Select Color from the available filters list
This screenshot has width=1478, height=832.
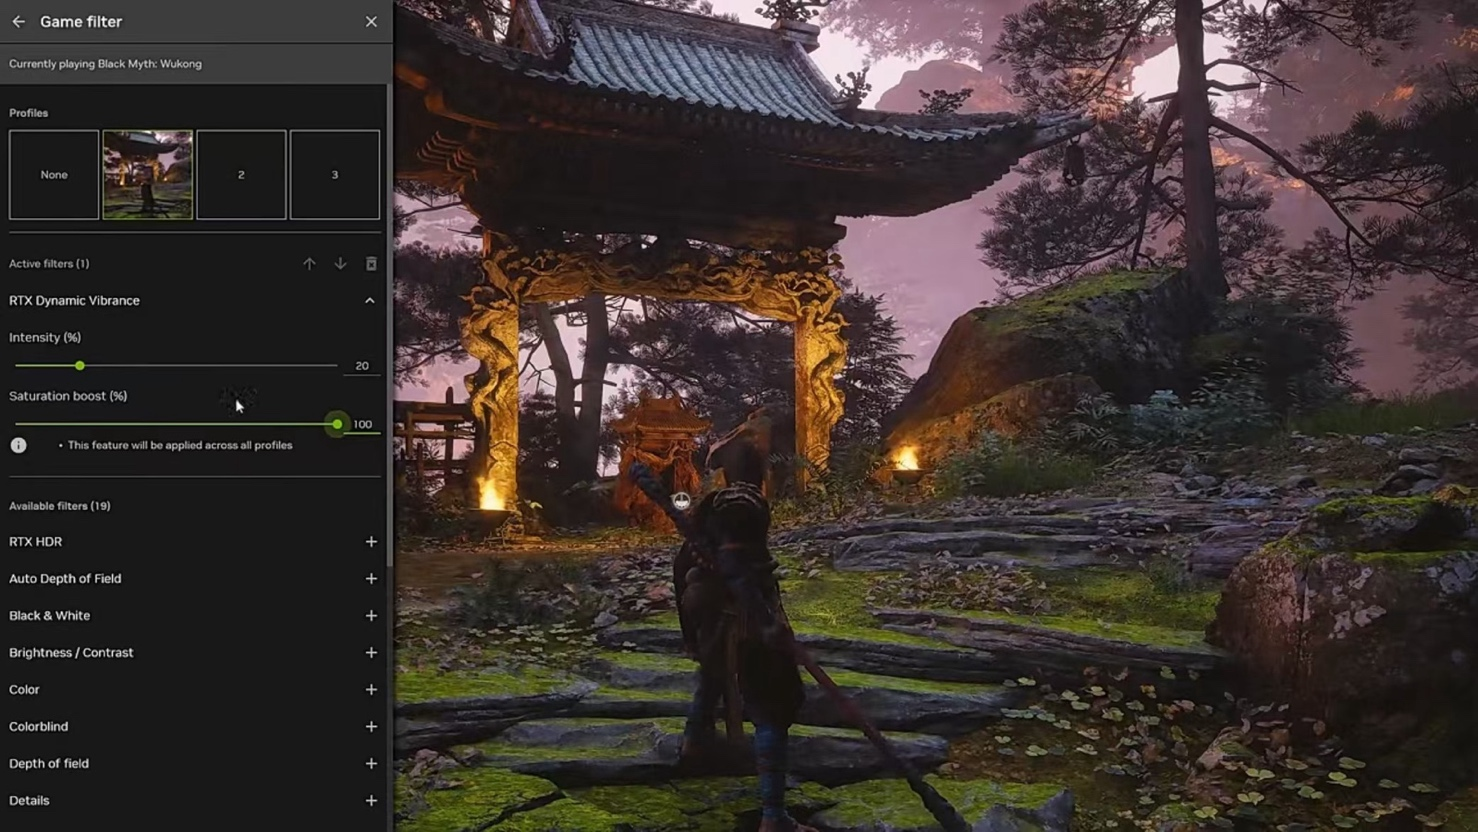pyautogui.click(x=24, y=689)
